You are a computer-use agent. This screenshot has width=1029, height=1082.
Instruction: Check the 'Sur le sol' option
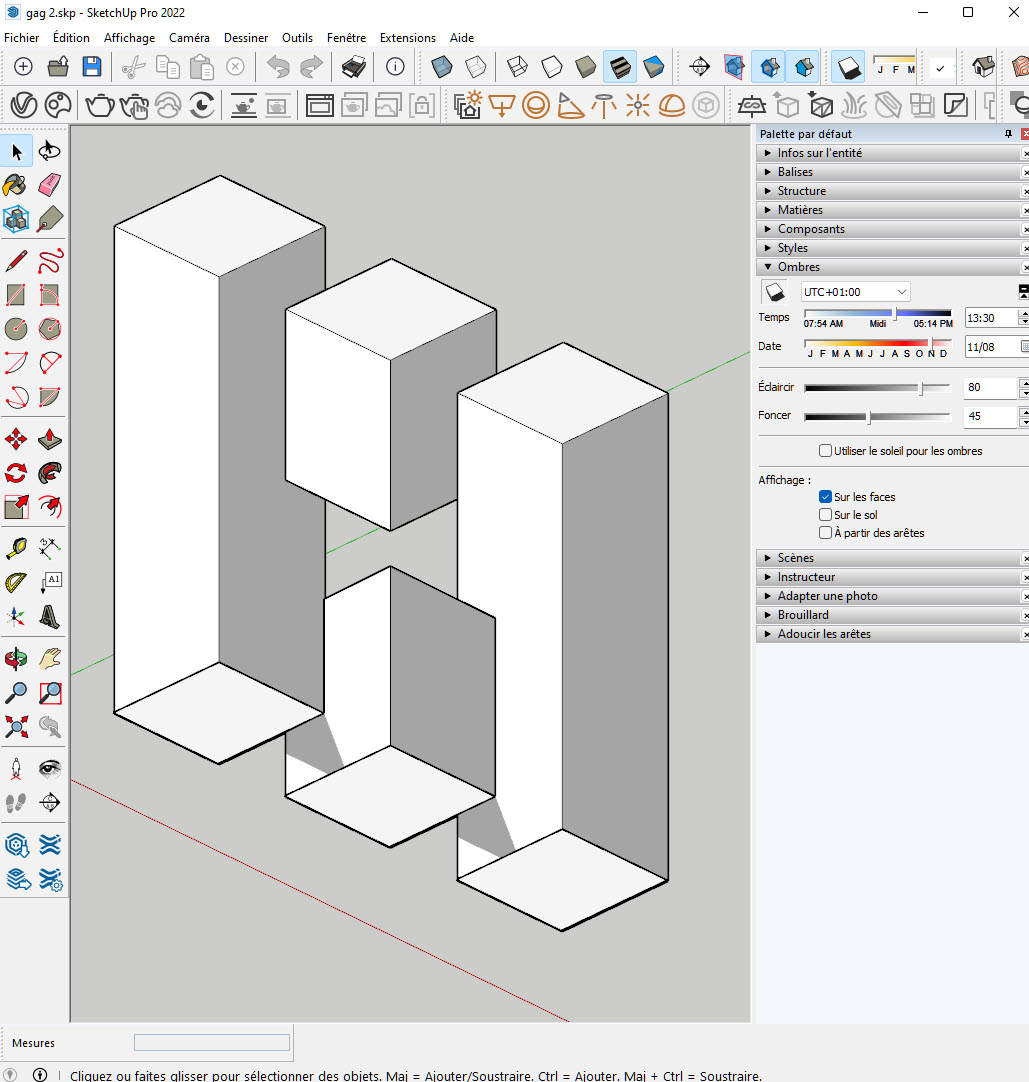click(825, 515)
